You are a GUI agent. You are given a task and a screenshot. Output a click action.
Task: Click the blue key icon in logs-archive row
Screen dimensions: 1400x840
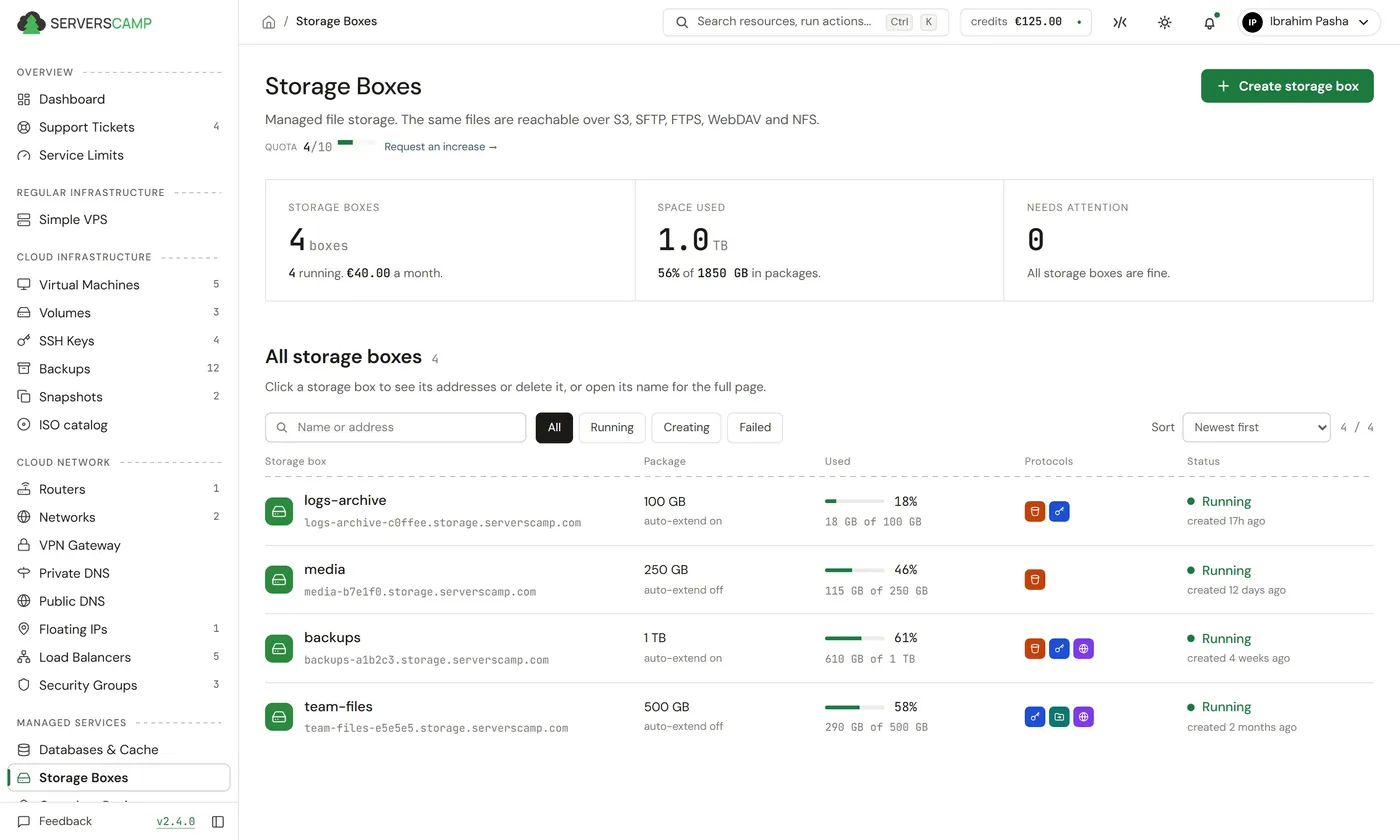[x=1059, y=512]
